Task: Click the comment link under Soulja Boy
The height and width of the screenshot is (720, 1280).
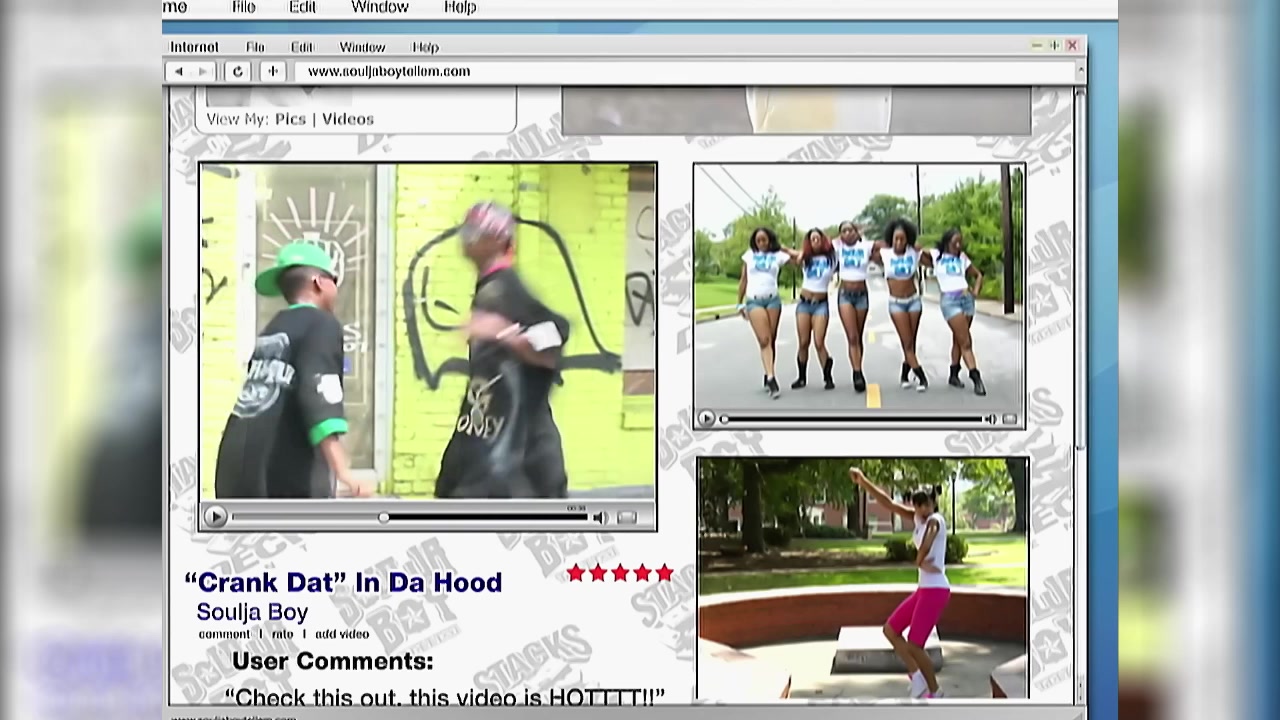Action: [x=224, y=634]
